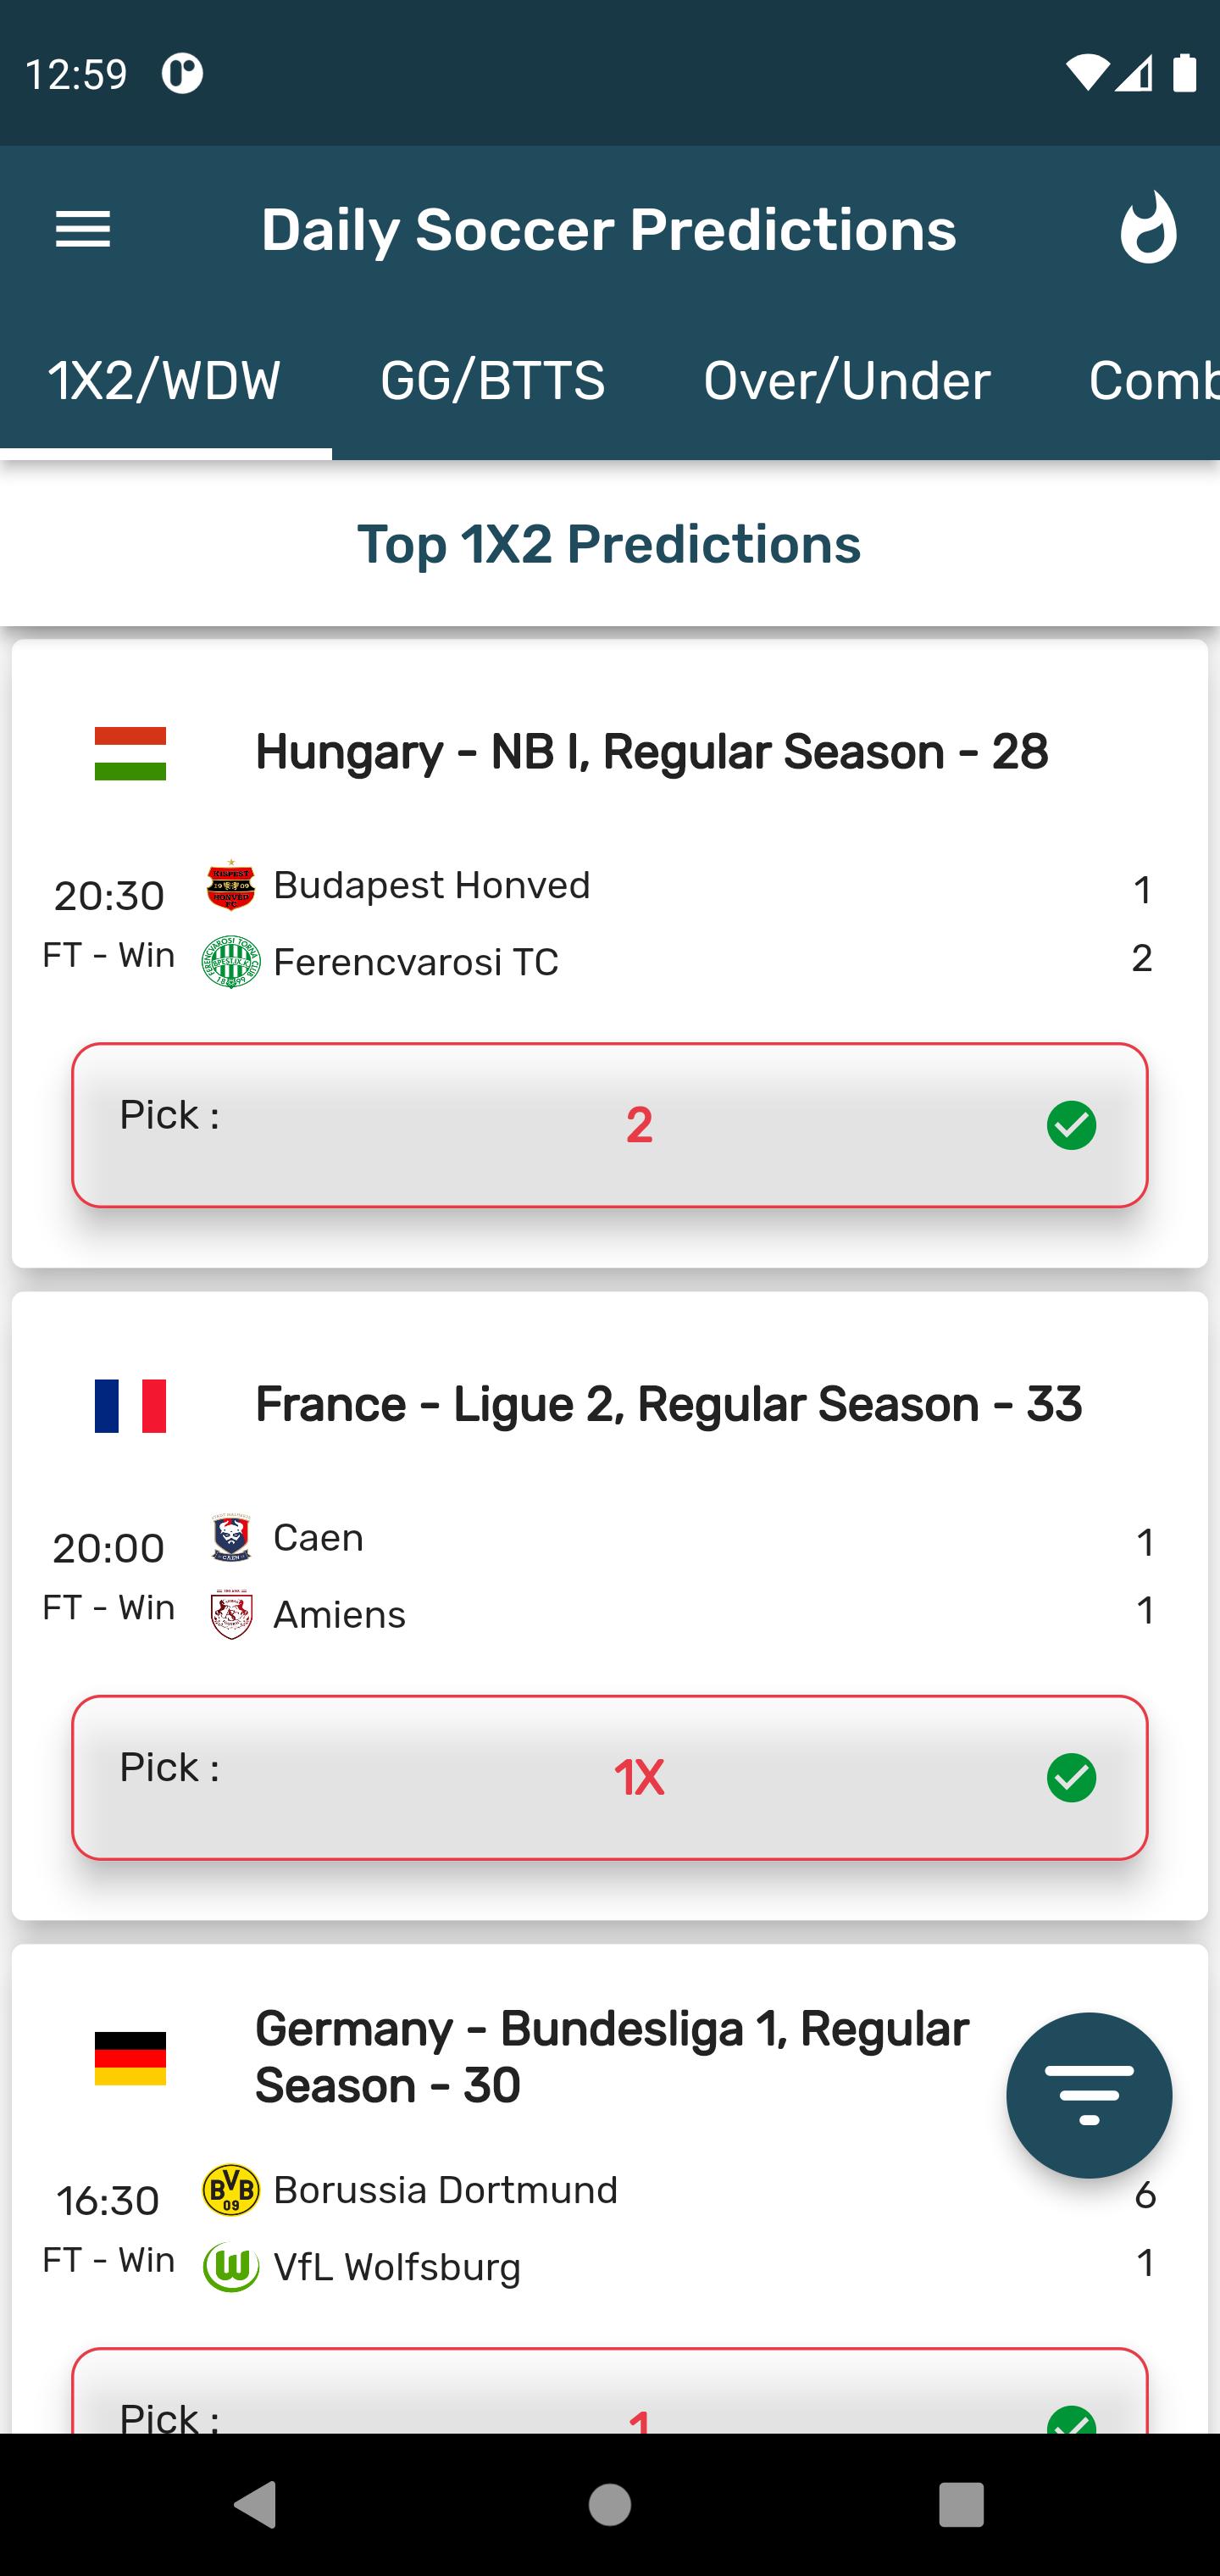The height and width of the screenshot is (2576, 1220).
Task: Open the floating filter button
Action: 1089,2095
